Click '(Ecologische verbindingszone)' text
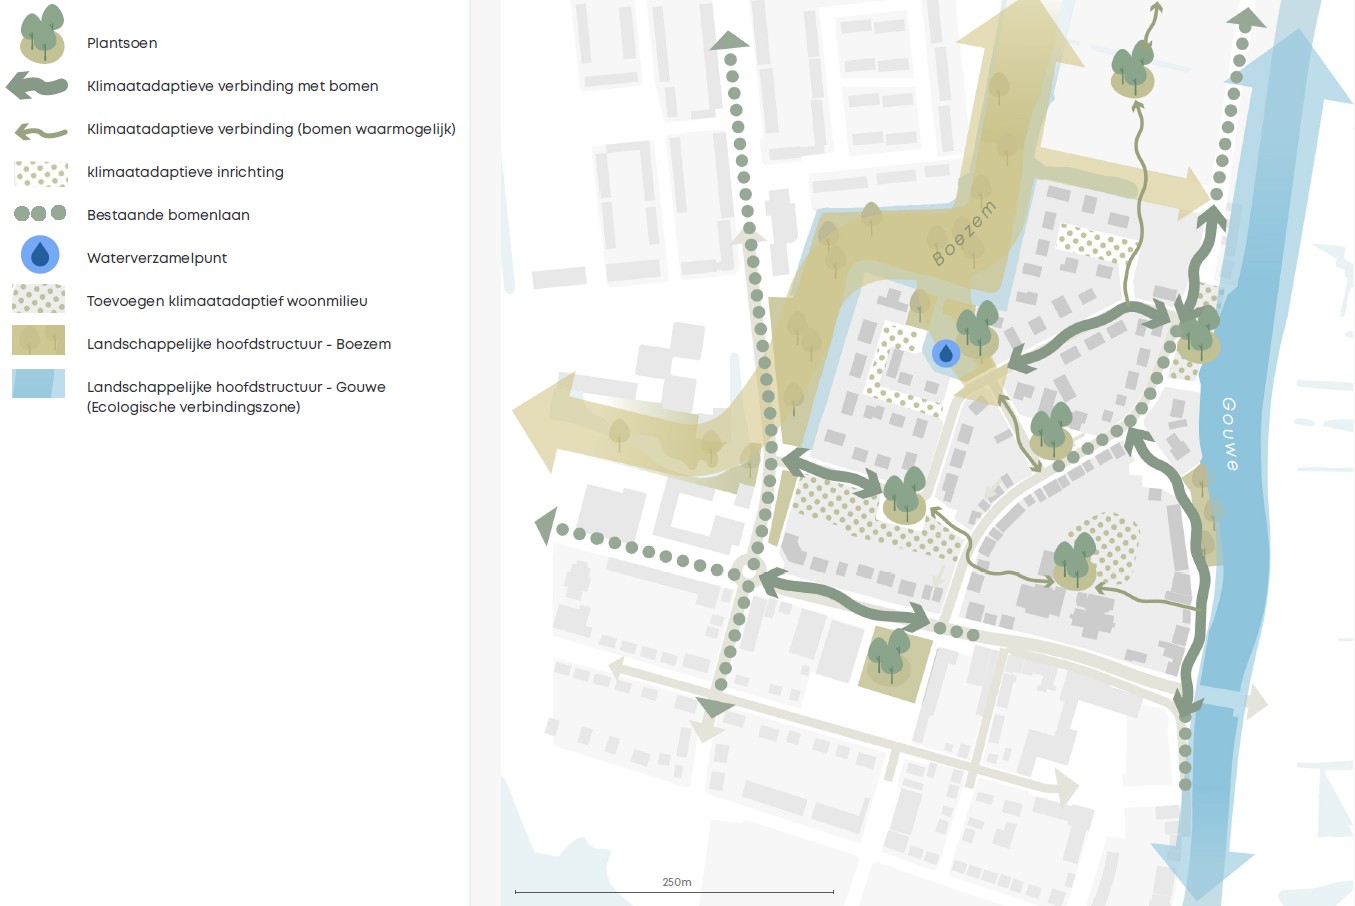 coord(194,407)
